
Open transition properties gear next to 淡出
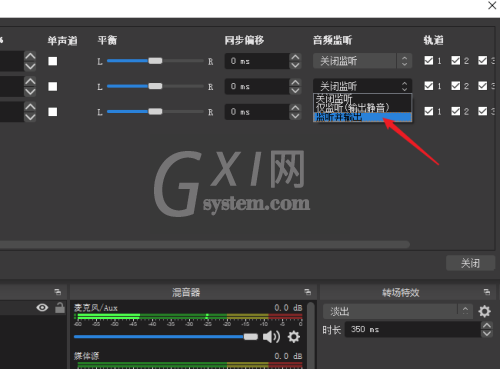pyautogui.click(x=484, y=311)
